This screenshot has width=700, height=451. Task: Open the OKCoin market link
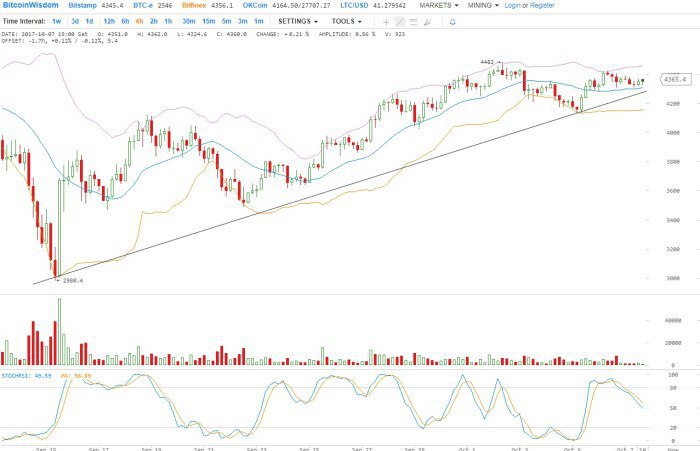click(x=255, y=5)
